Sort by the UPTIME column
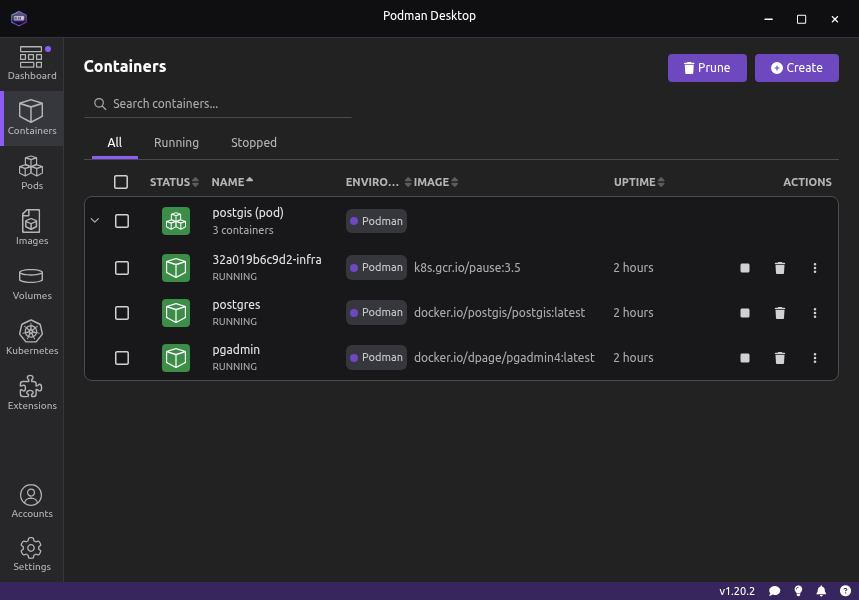This screenshot has height=600, width=859. [x=639, y=182]
